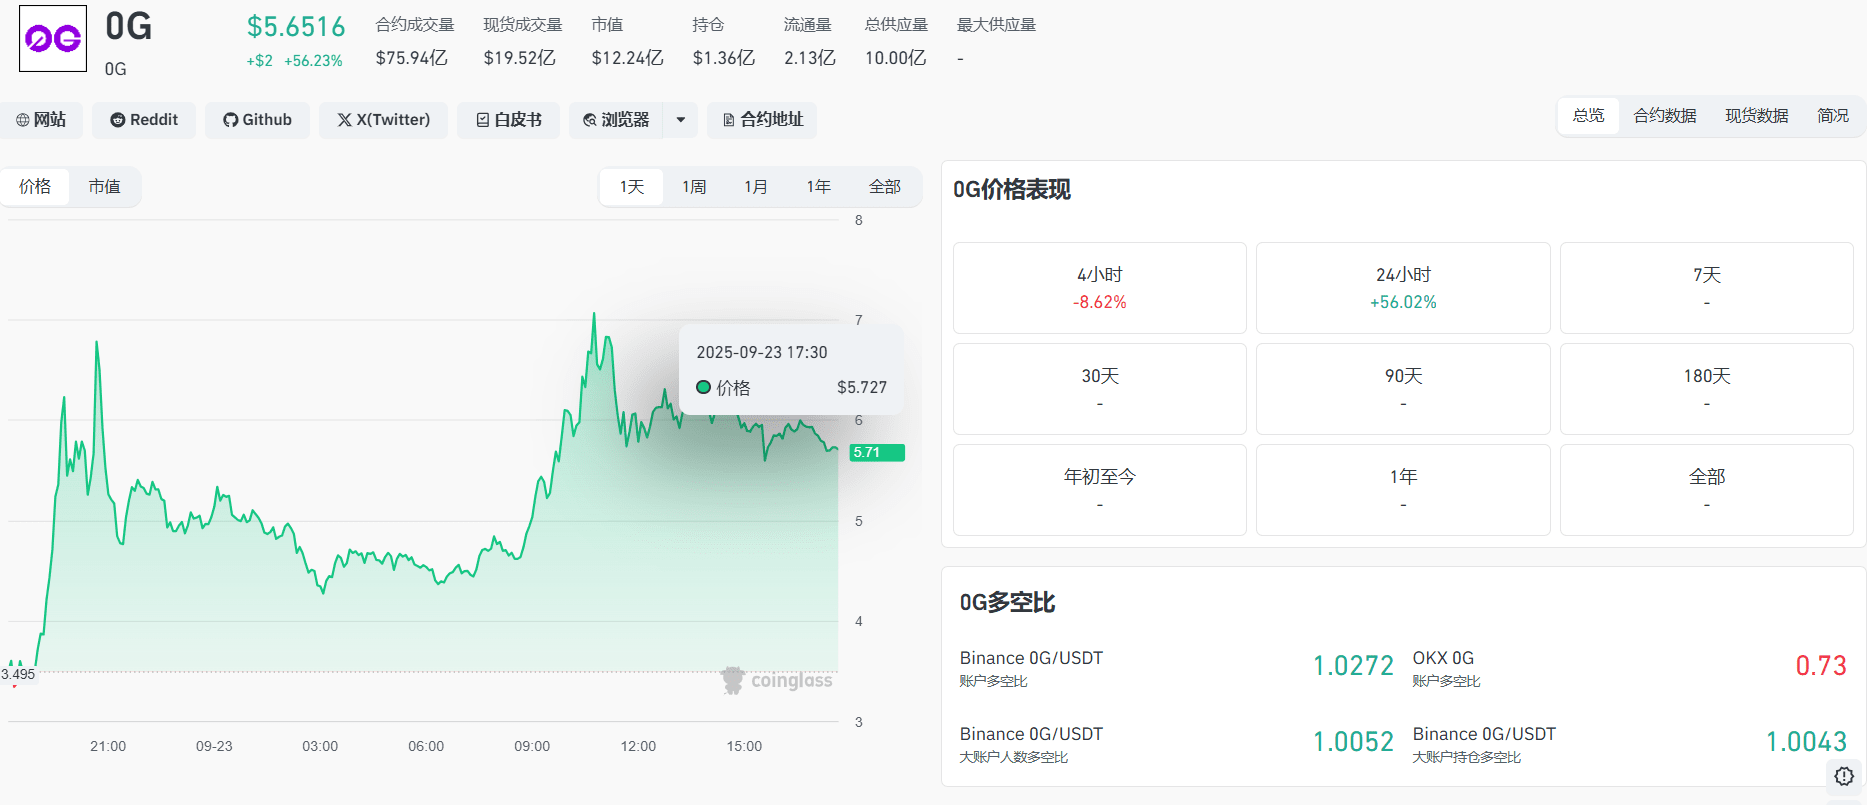Set chart range to 1月
The image size is (1867, 805).
756,187
